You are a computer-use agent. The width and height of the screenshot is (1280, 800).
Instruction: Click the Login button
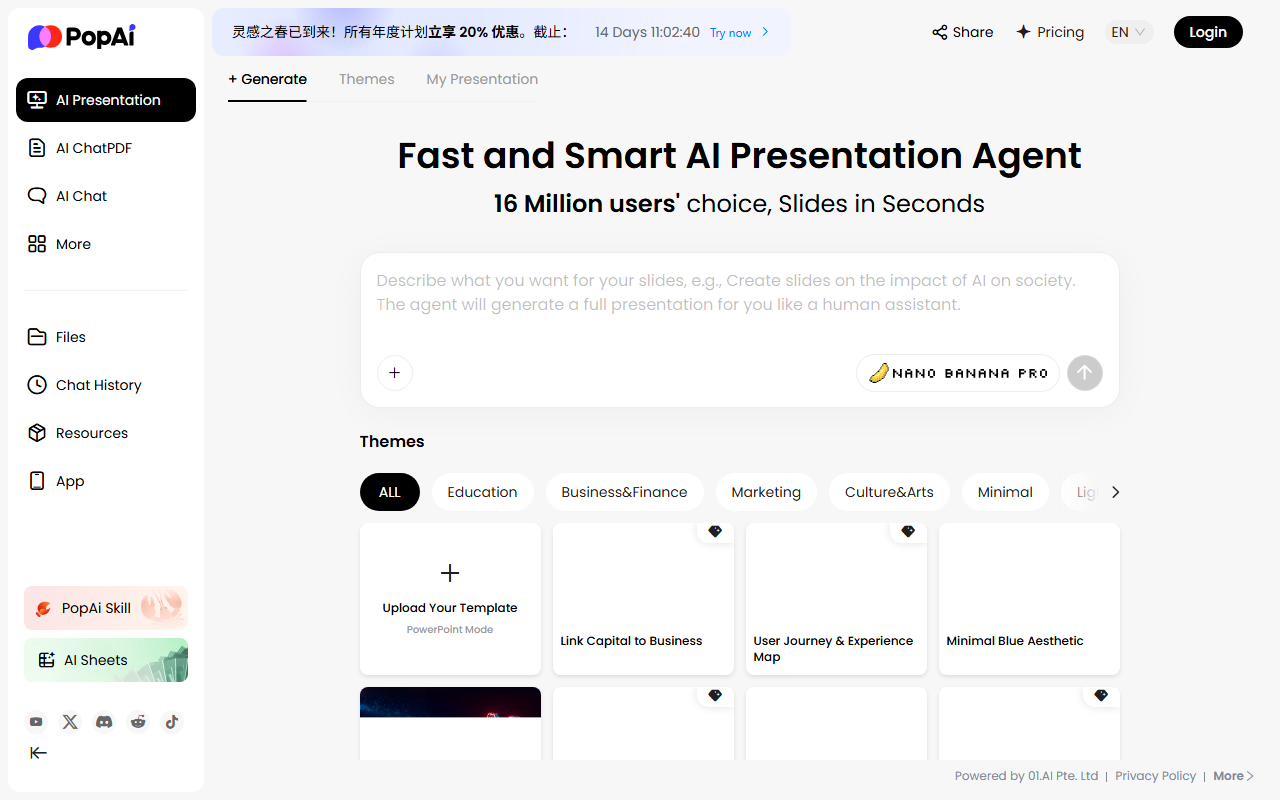point(1208,32)
